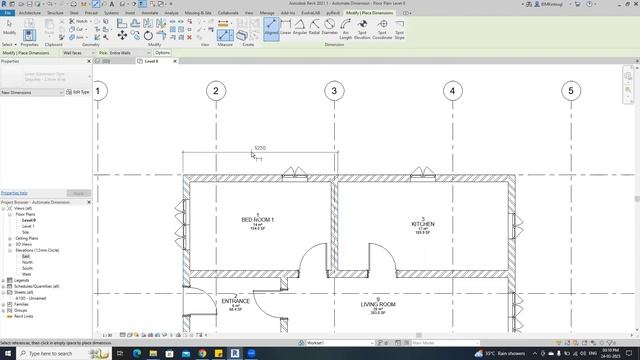
Task: Expand the Groups tree node
Action: 3,311
